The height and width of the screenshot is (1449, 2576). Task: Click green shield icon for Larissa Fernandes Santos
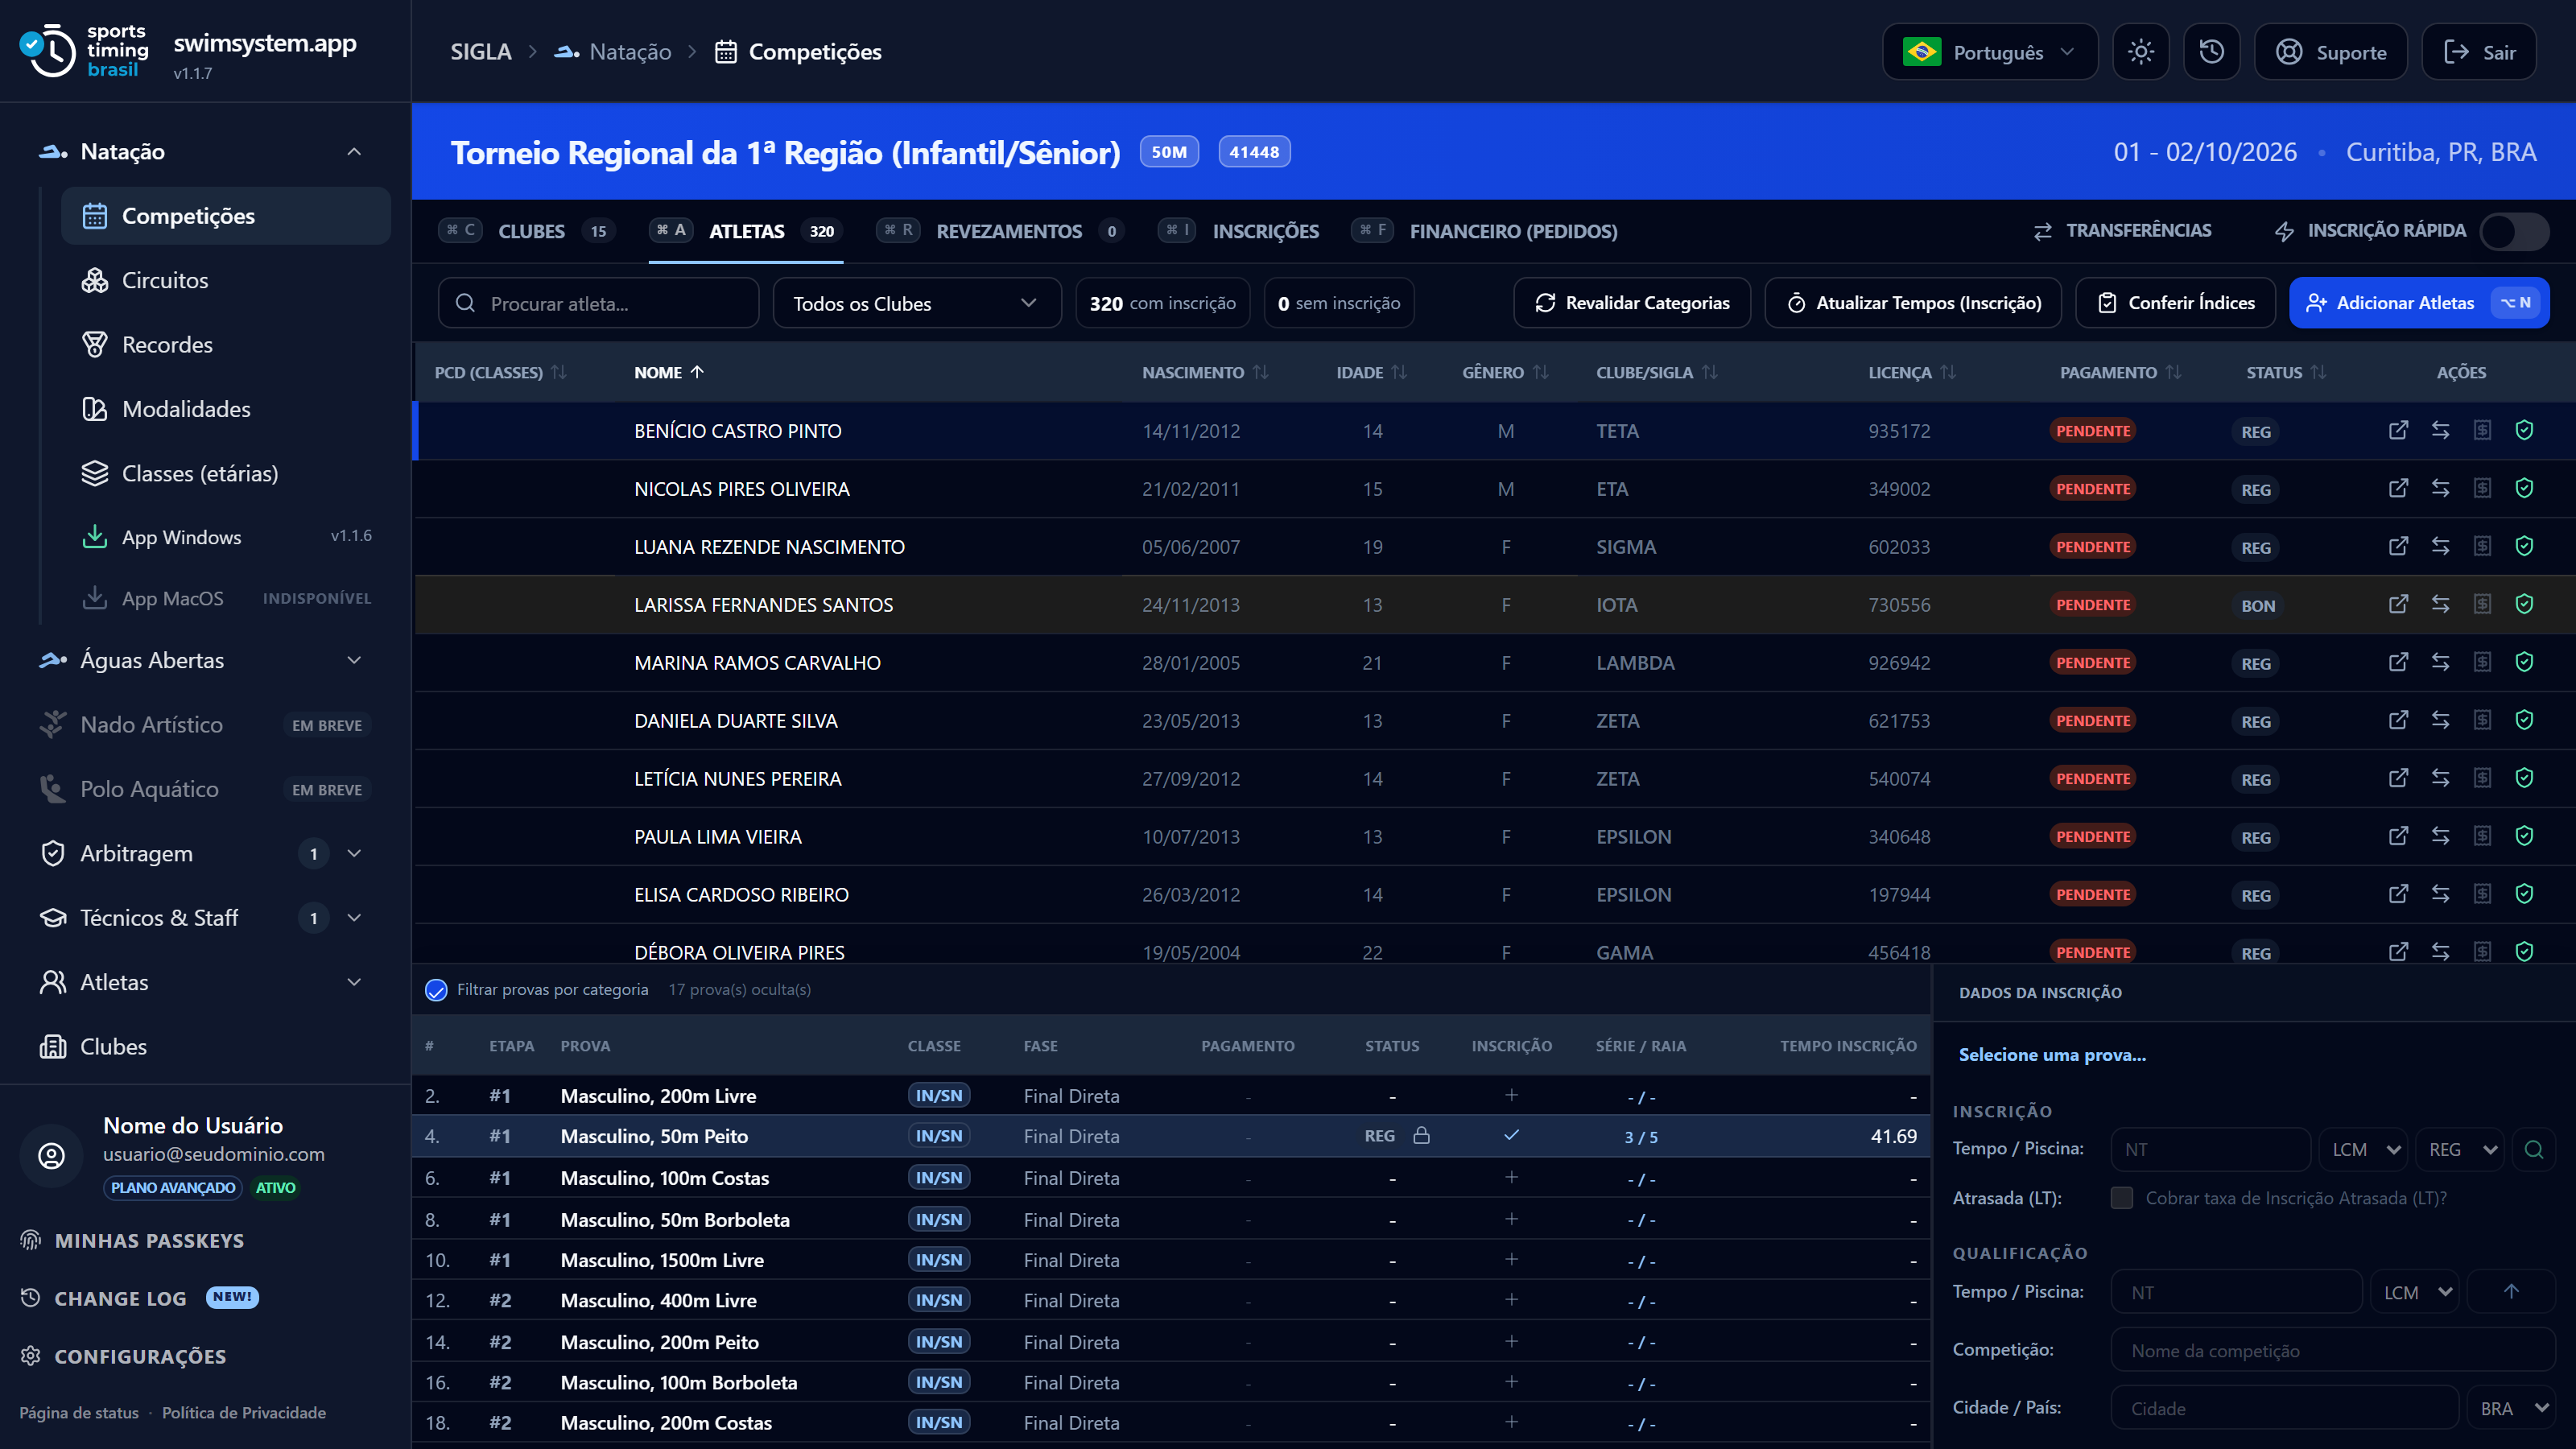pos(2524,604)
